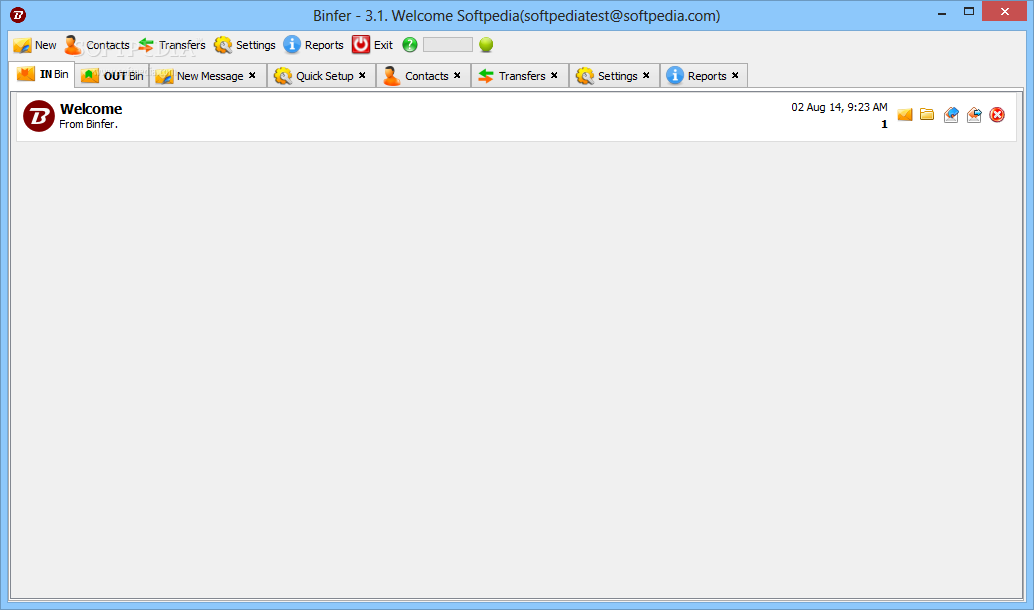Close the Binfer window
This screenshot has height=610, width=1034.
[1004, 11]
